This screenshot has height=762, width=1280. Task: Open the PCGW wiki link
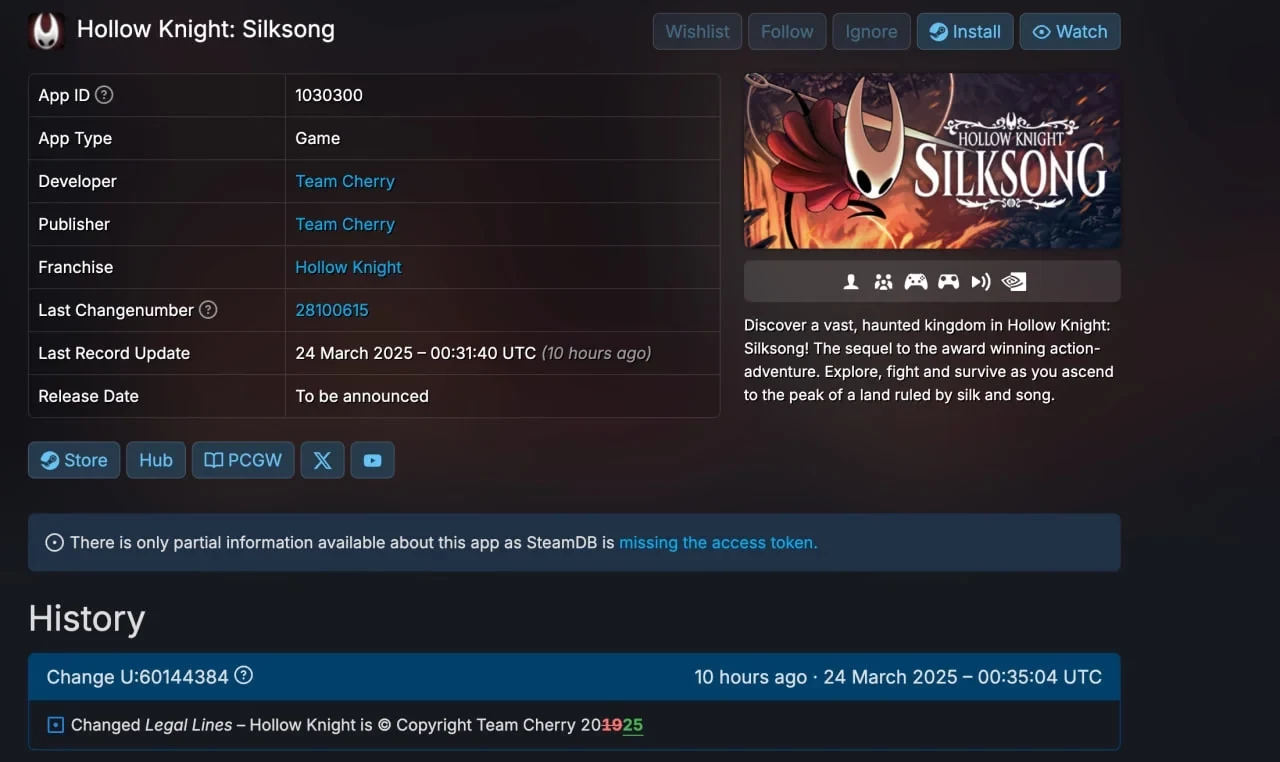click(x=243, y=460)
